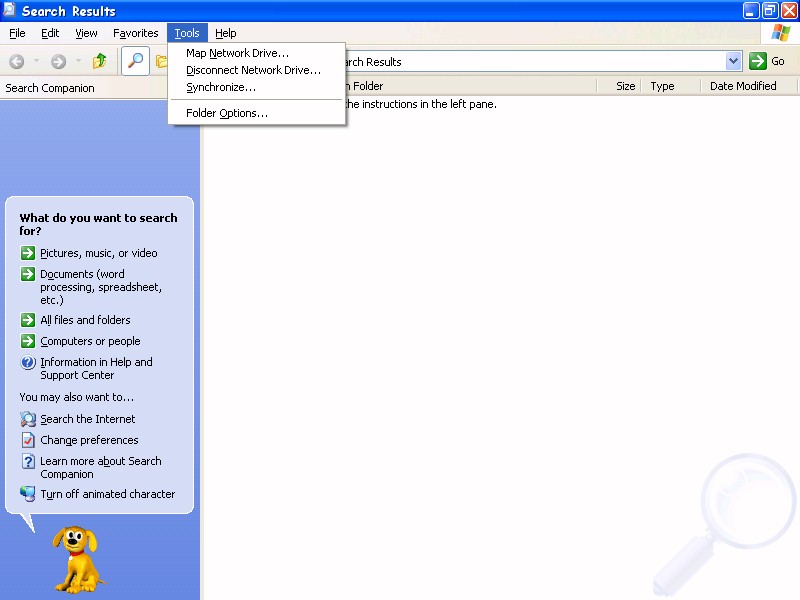Image resolution: width=800 pixels, height=600 pixels.
Task: Select Synchronize in the Tools menu
Action: (x=257, y=87)
